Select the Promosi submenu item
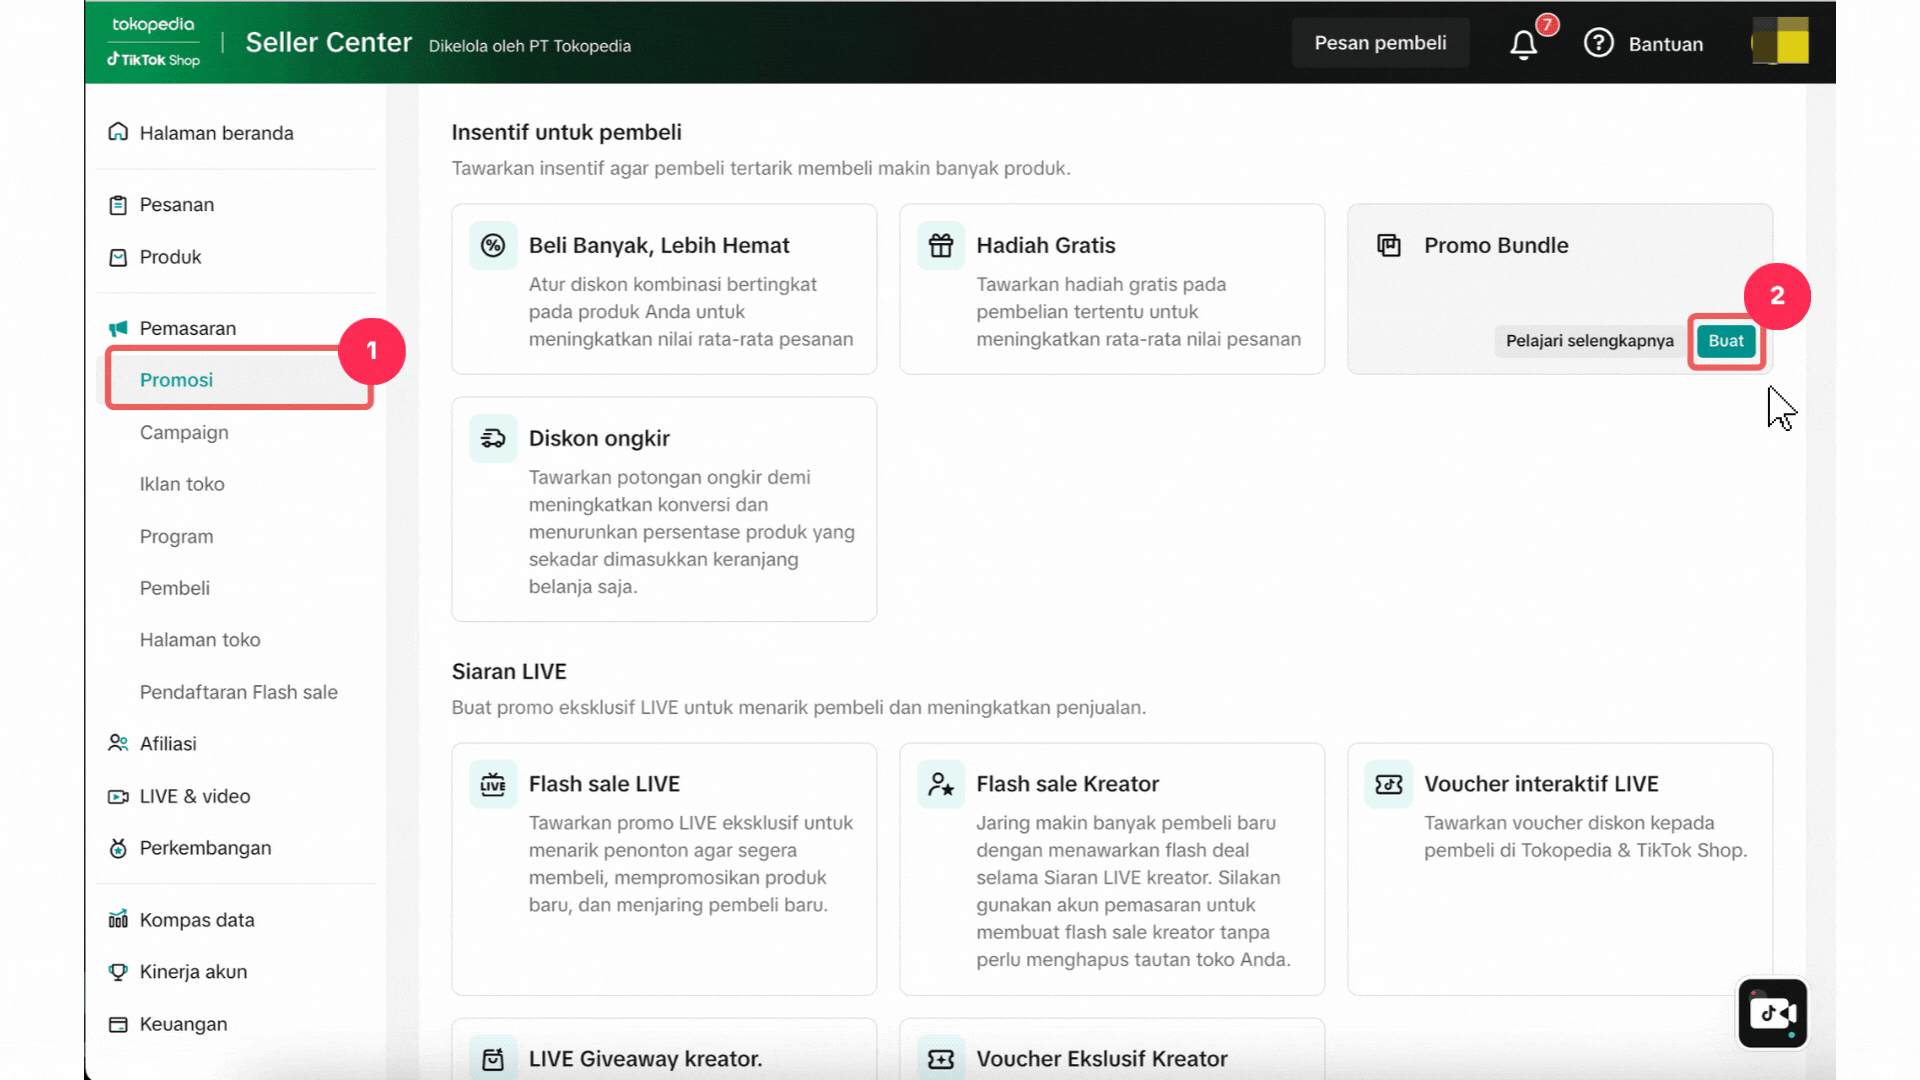 (x=177, y=380)
